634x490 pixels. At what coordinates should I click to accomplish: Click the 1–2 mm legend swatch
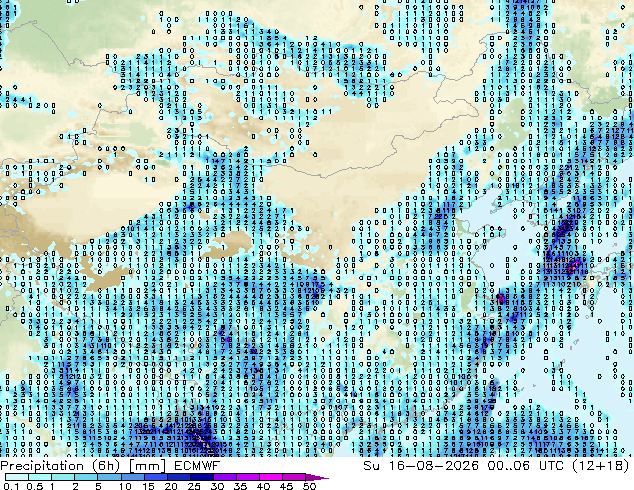[63, 477]
